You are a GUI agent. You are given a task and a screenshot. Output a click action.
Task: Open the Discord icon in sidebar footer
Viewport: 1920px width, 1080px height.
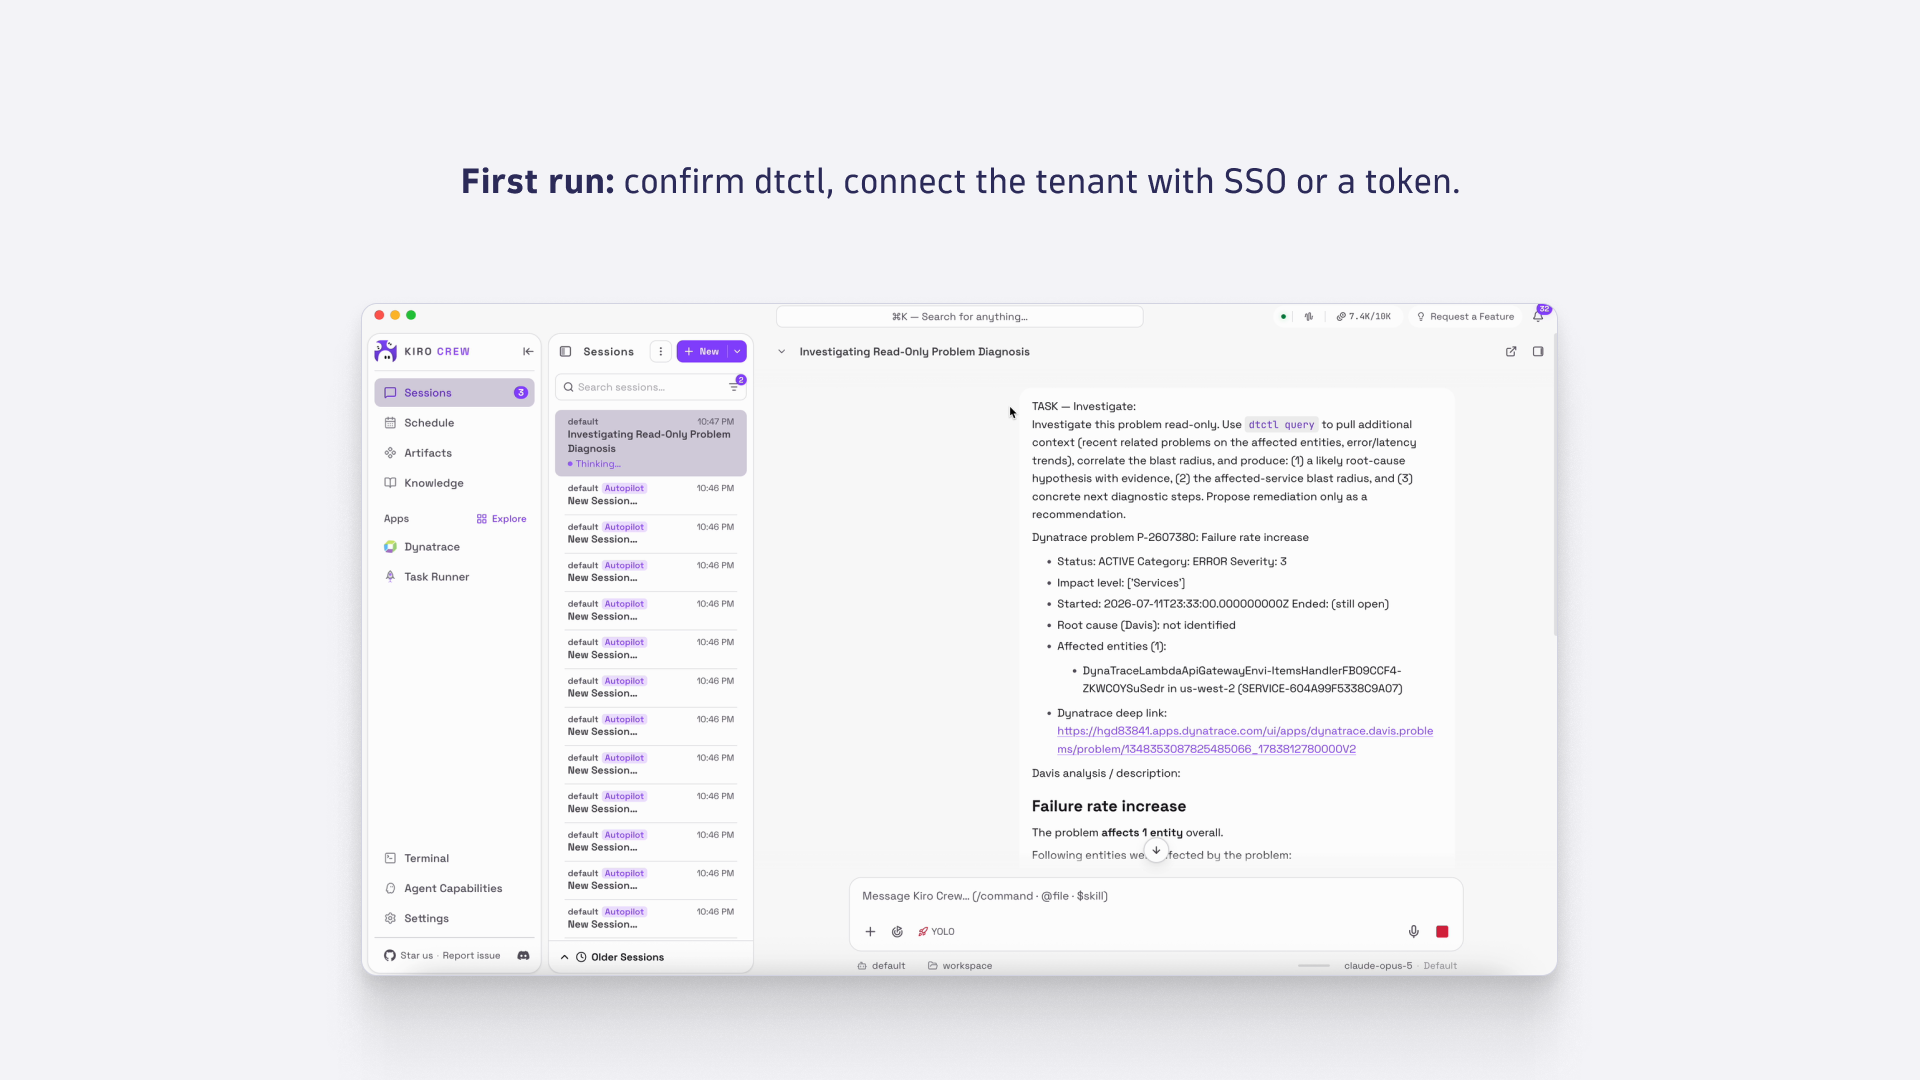click(x=523, y=955)
